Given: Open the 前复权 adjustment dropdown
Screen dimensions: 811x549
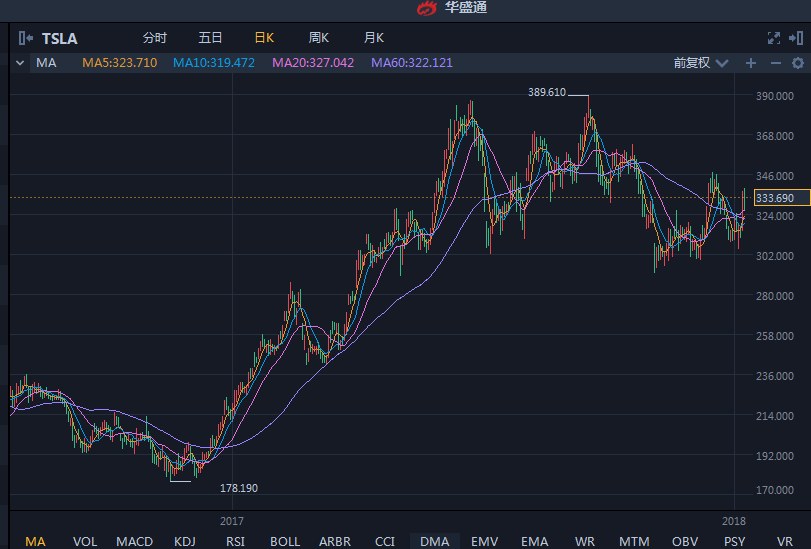Looking at the screenshot, I should coord(697,63).
